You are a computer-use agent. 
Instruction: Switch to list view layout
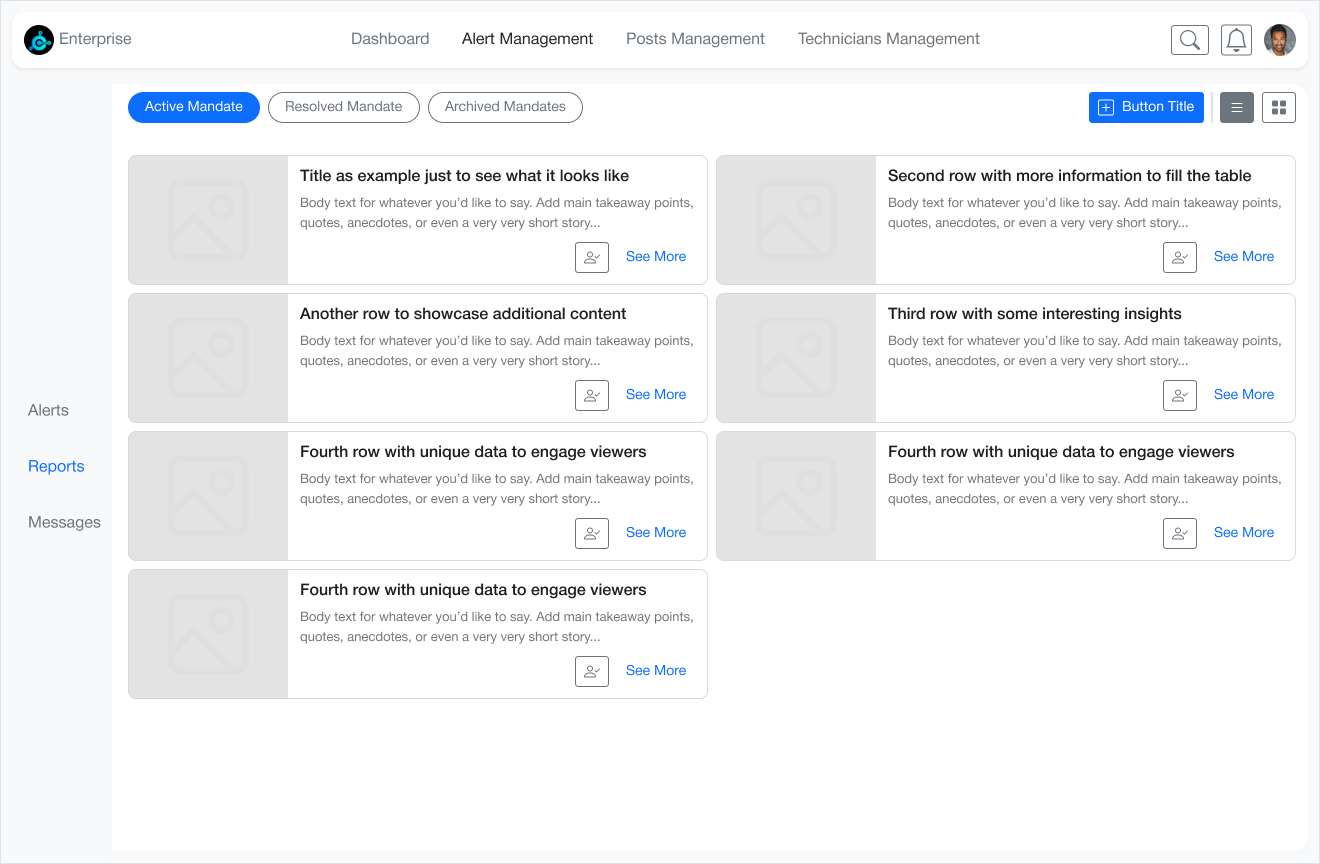1237,107
